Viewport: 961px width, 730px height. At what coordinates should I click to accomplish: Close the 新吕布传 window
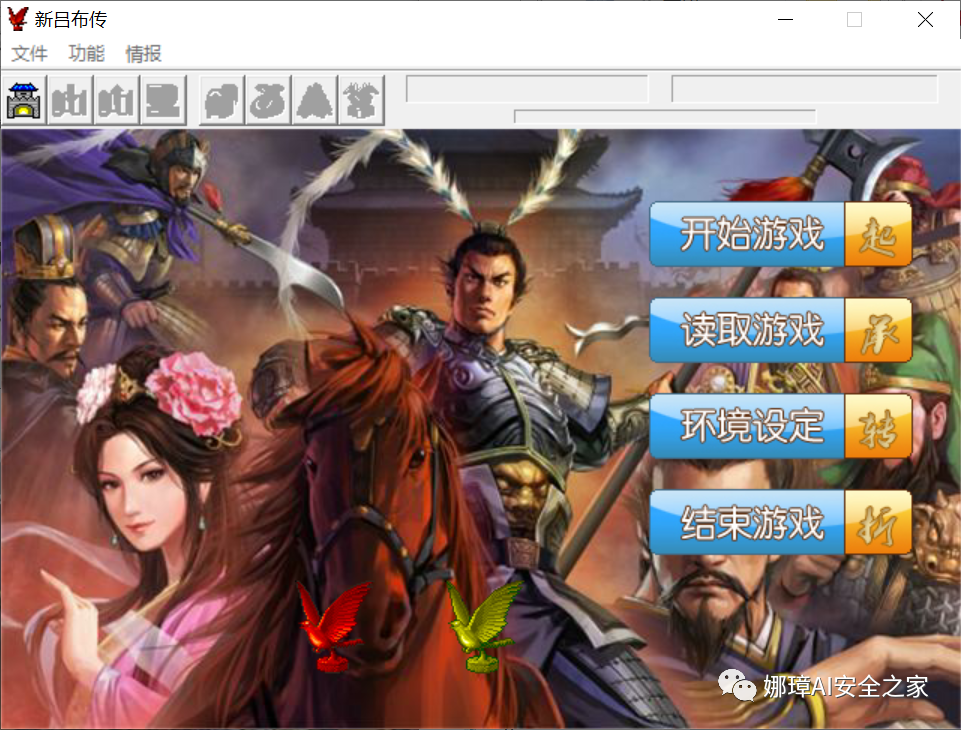click(x=925, y=20)
